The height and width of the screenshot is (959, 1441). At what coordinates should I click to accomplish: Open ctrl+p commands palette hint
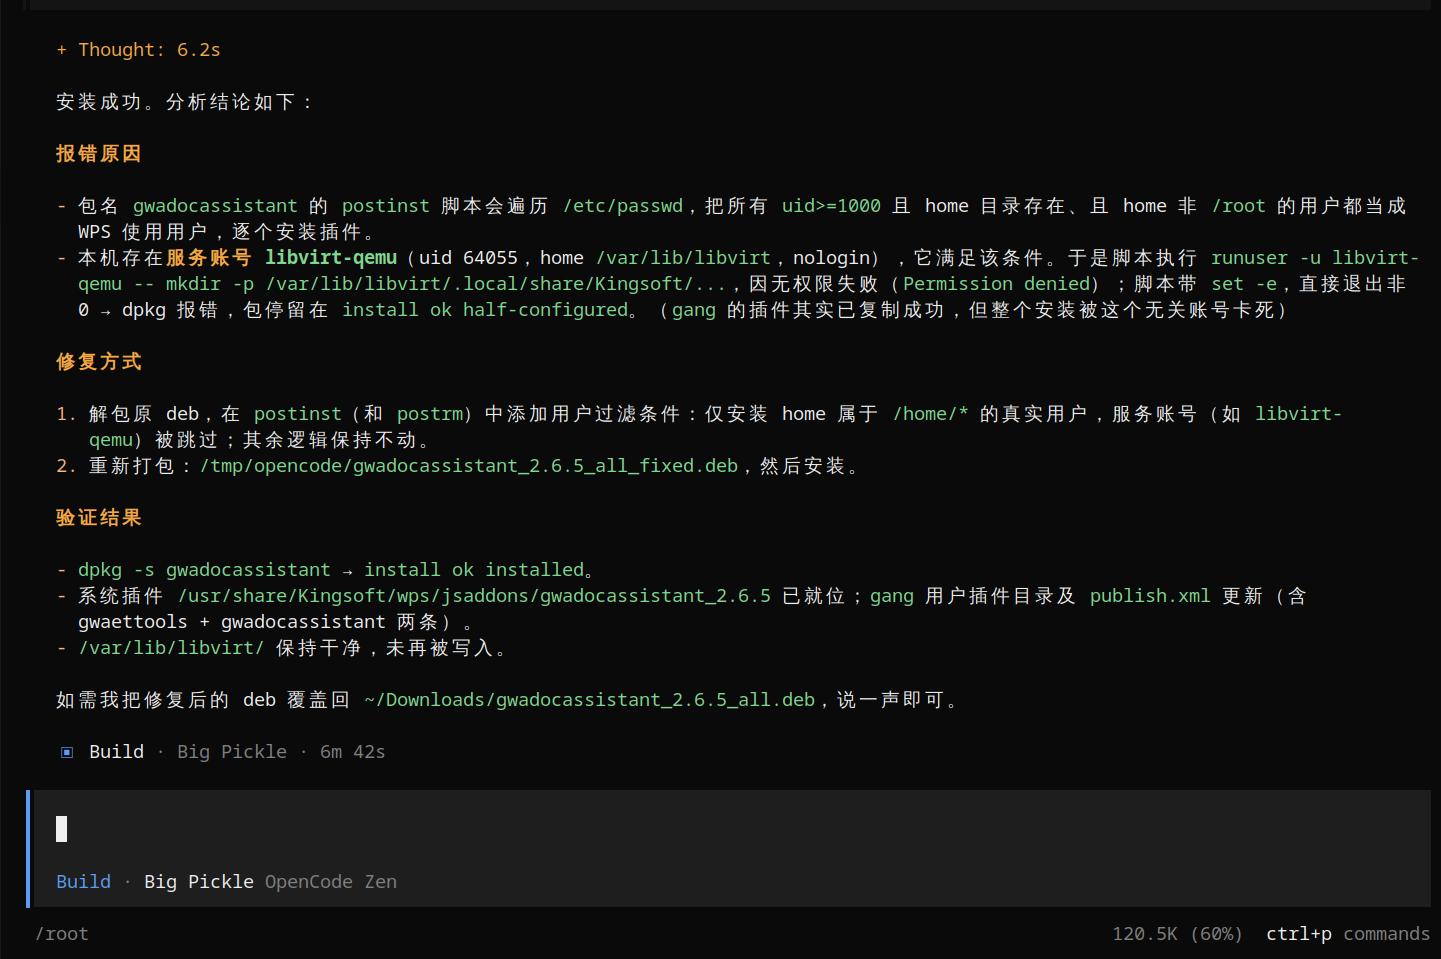click(1348, 933)
